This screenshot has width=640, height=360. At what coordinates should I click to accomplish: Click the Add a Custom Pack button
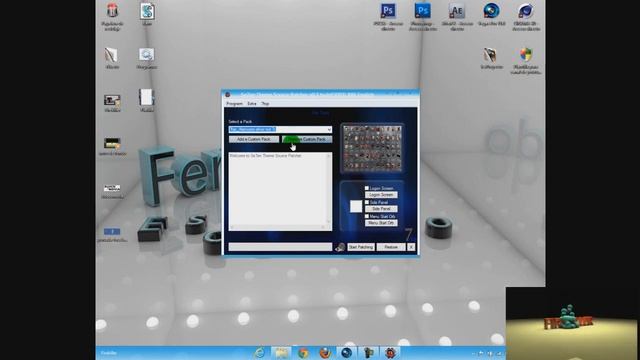tap(254, 139)
